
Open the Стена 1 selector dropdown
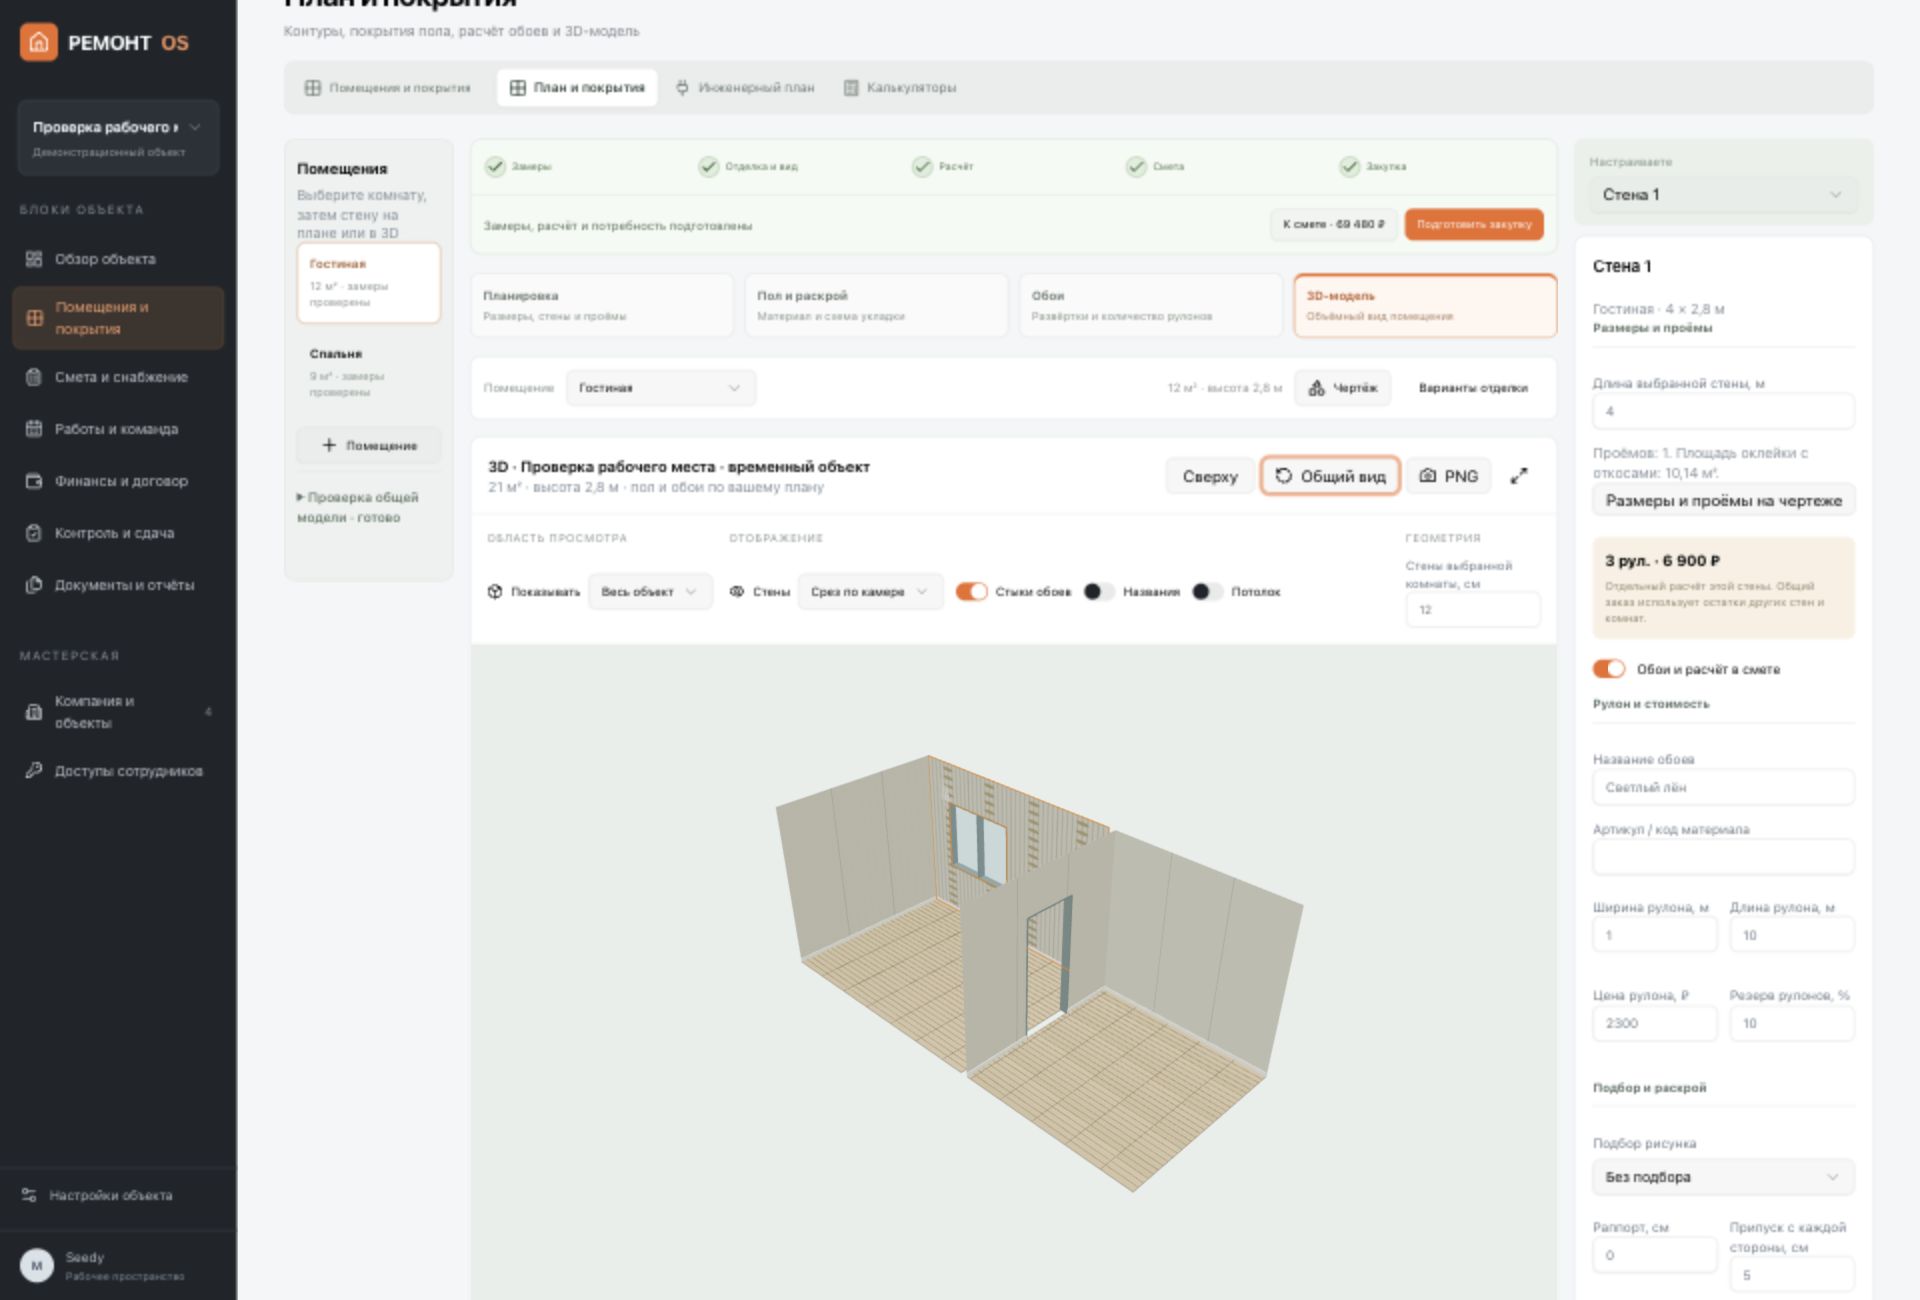coord(1723,195)
